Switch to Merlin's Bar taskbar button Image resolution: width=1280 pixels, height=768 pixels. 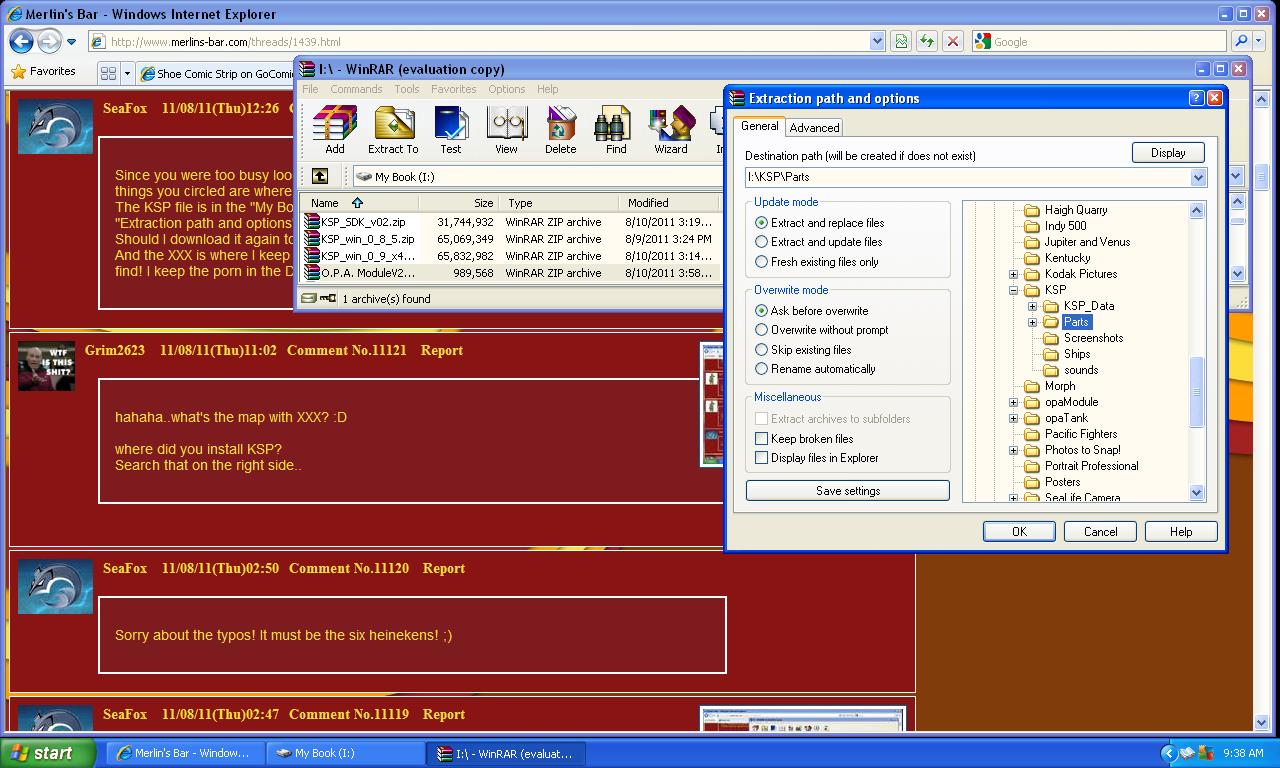[186, 753]
